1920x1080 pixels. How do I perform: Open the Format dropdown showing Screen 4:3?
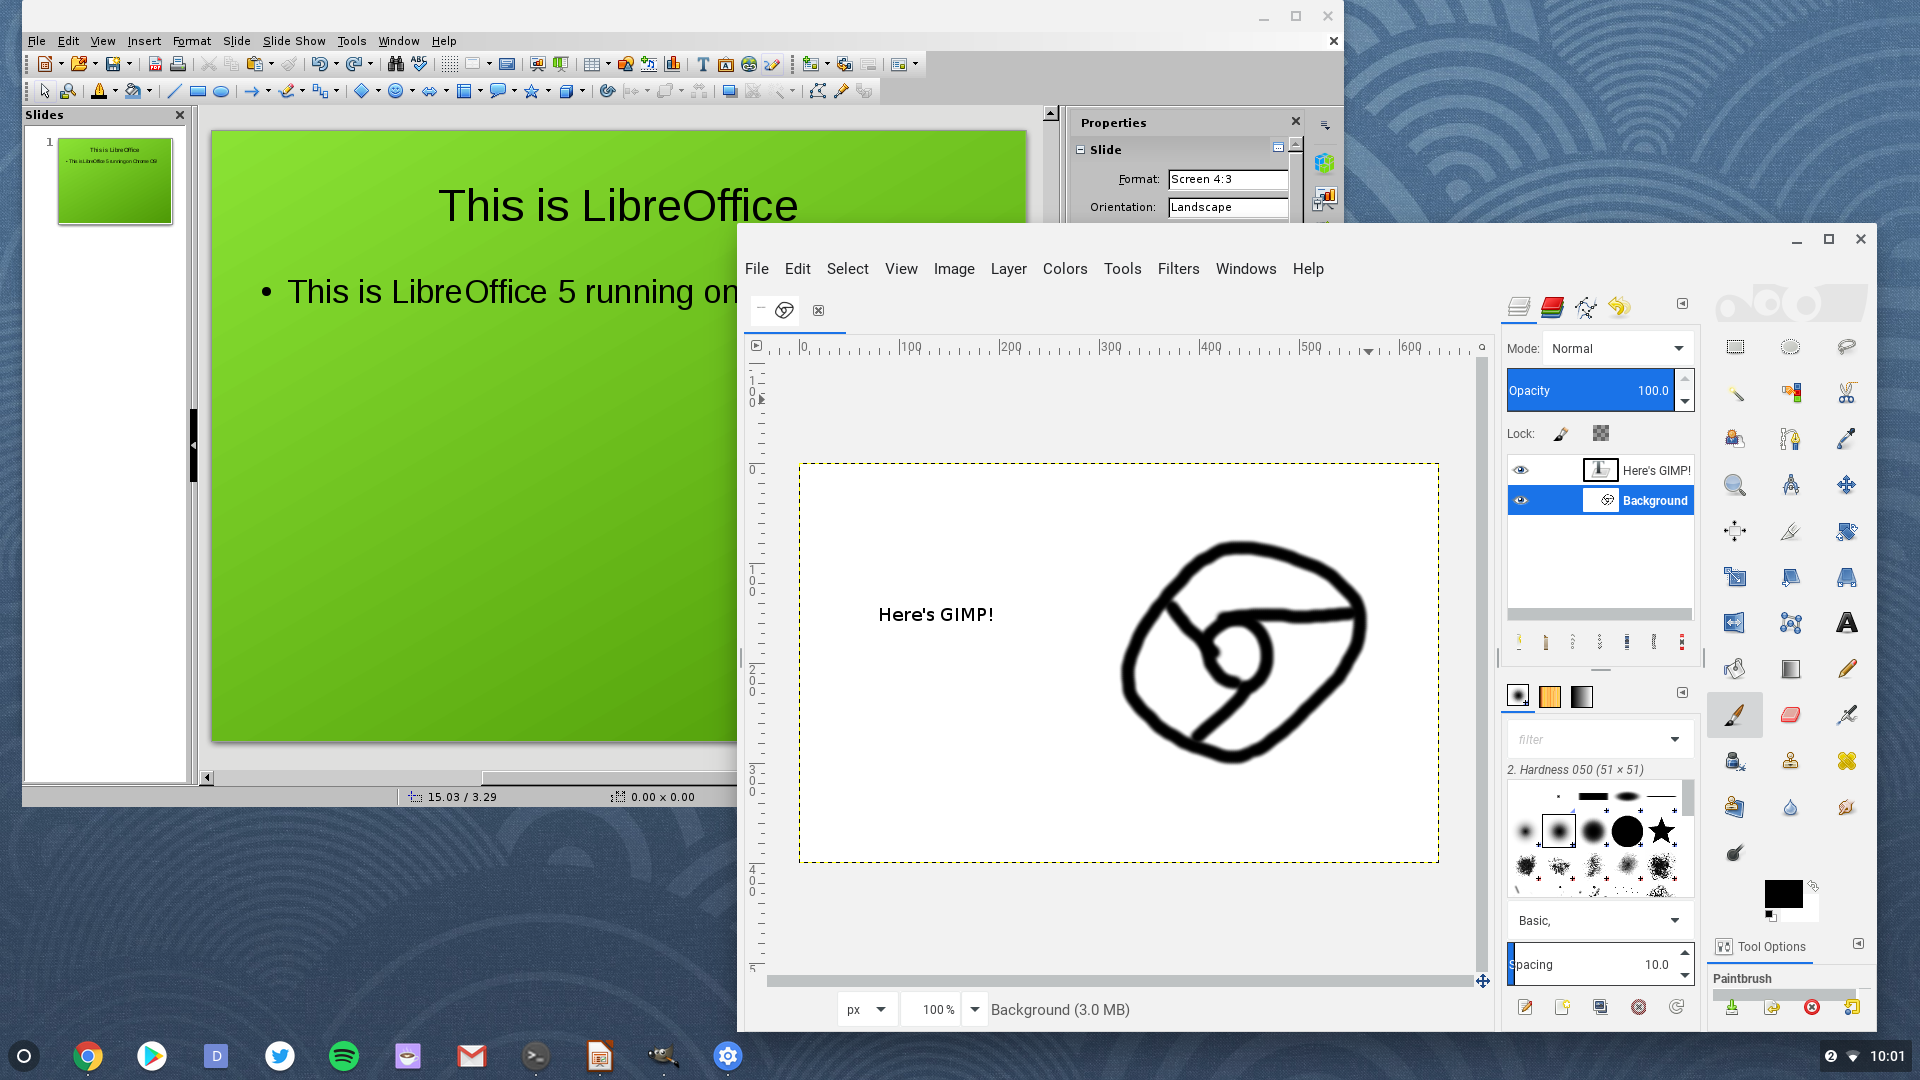(x=1228, y=179)
